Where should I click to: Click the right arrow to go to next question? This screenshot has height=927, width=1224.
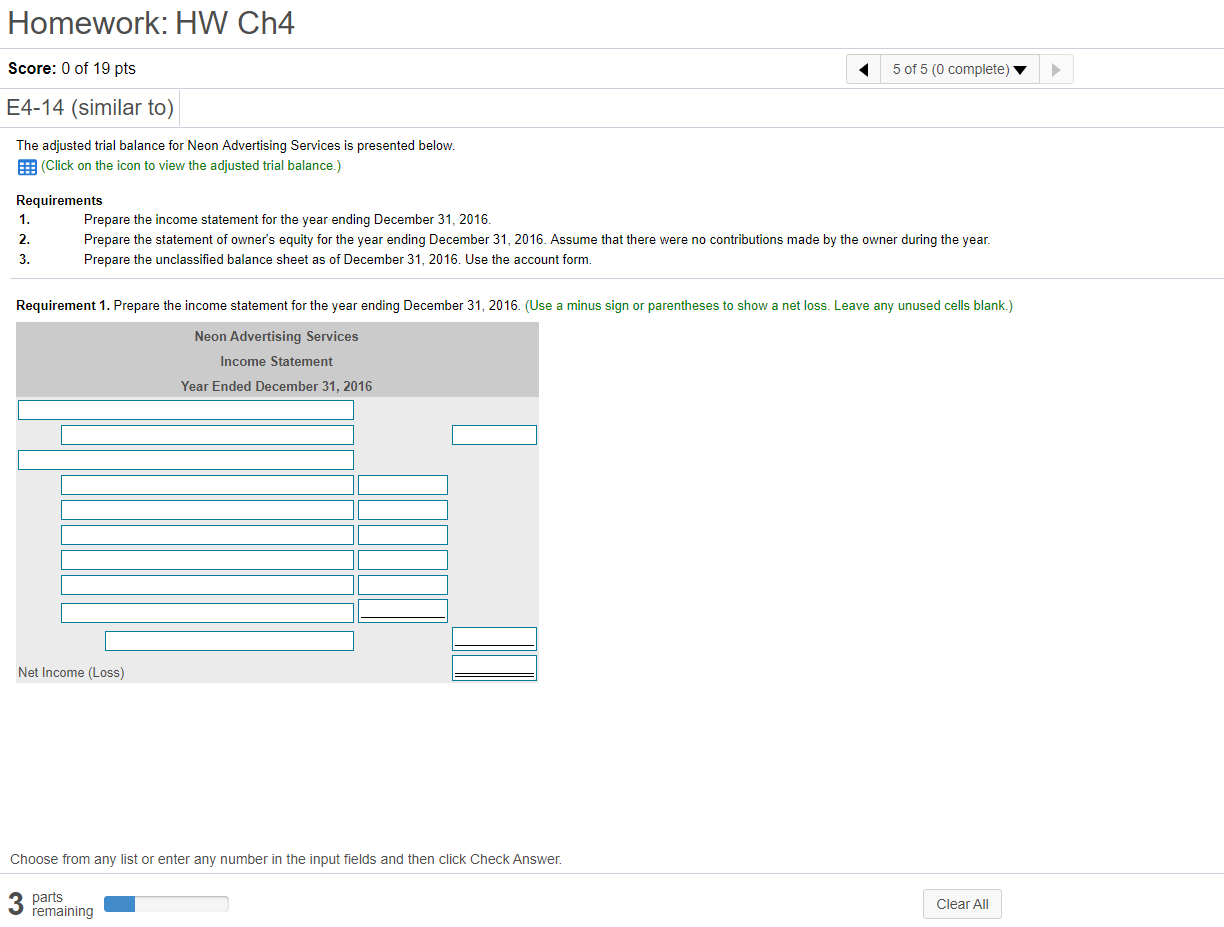point(1055,69)
